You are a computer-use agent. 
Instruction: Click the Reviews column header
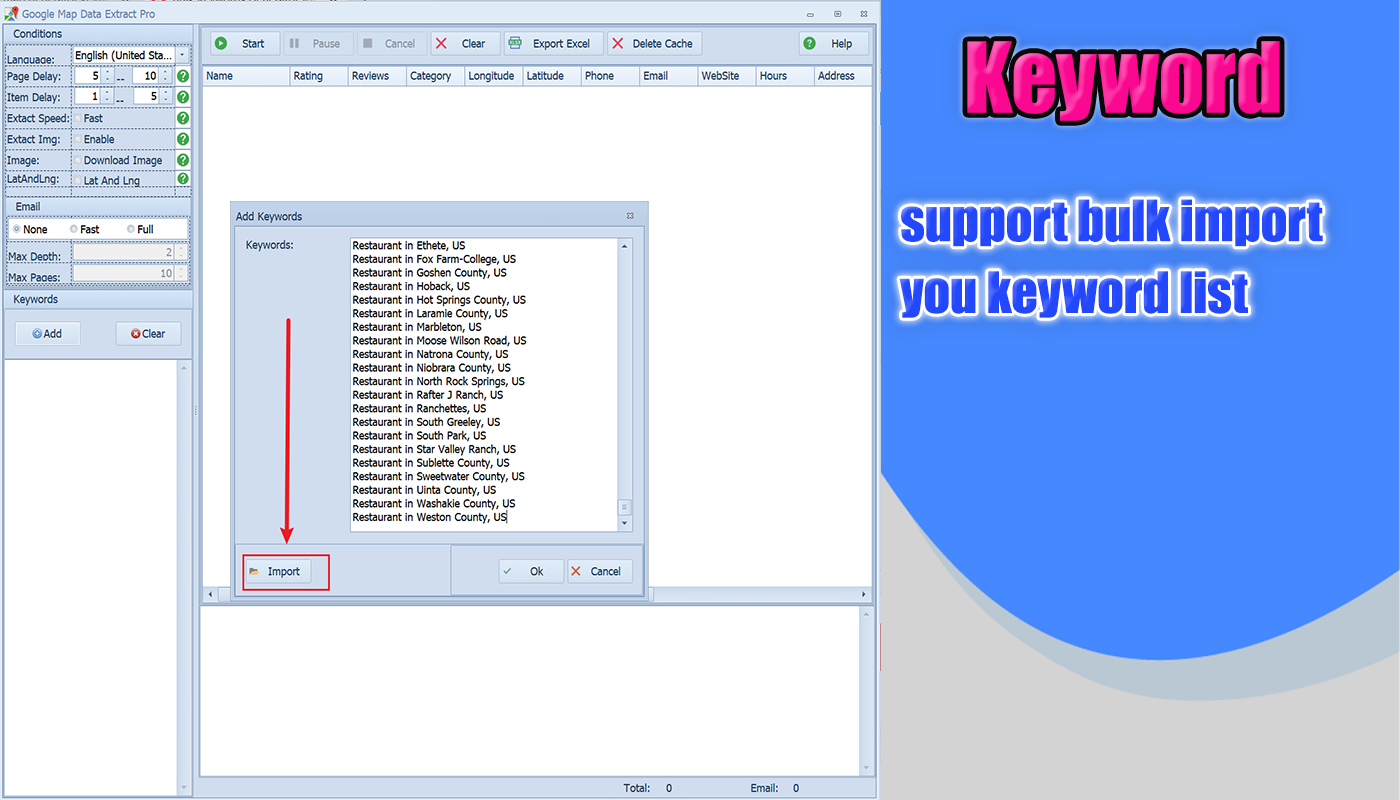coord(377,76)
